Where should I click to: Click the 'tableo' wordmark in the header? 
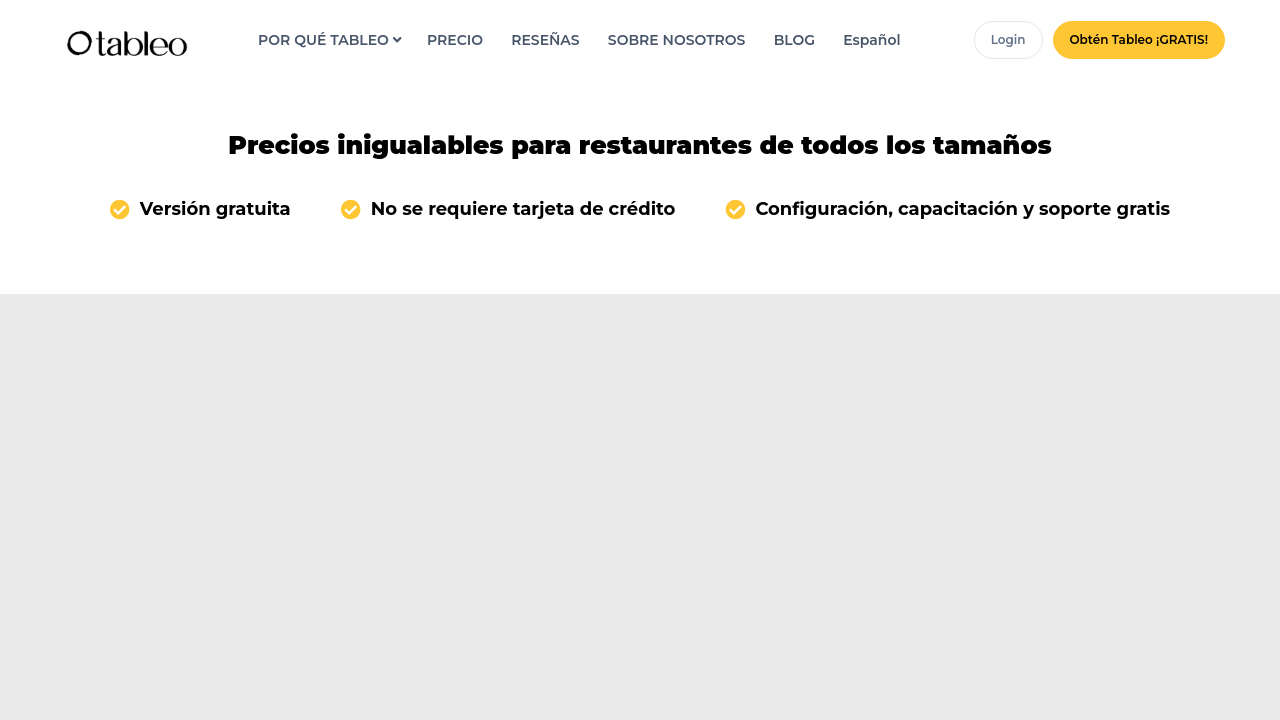click(x=141, y=43)
